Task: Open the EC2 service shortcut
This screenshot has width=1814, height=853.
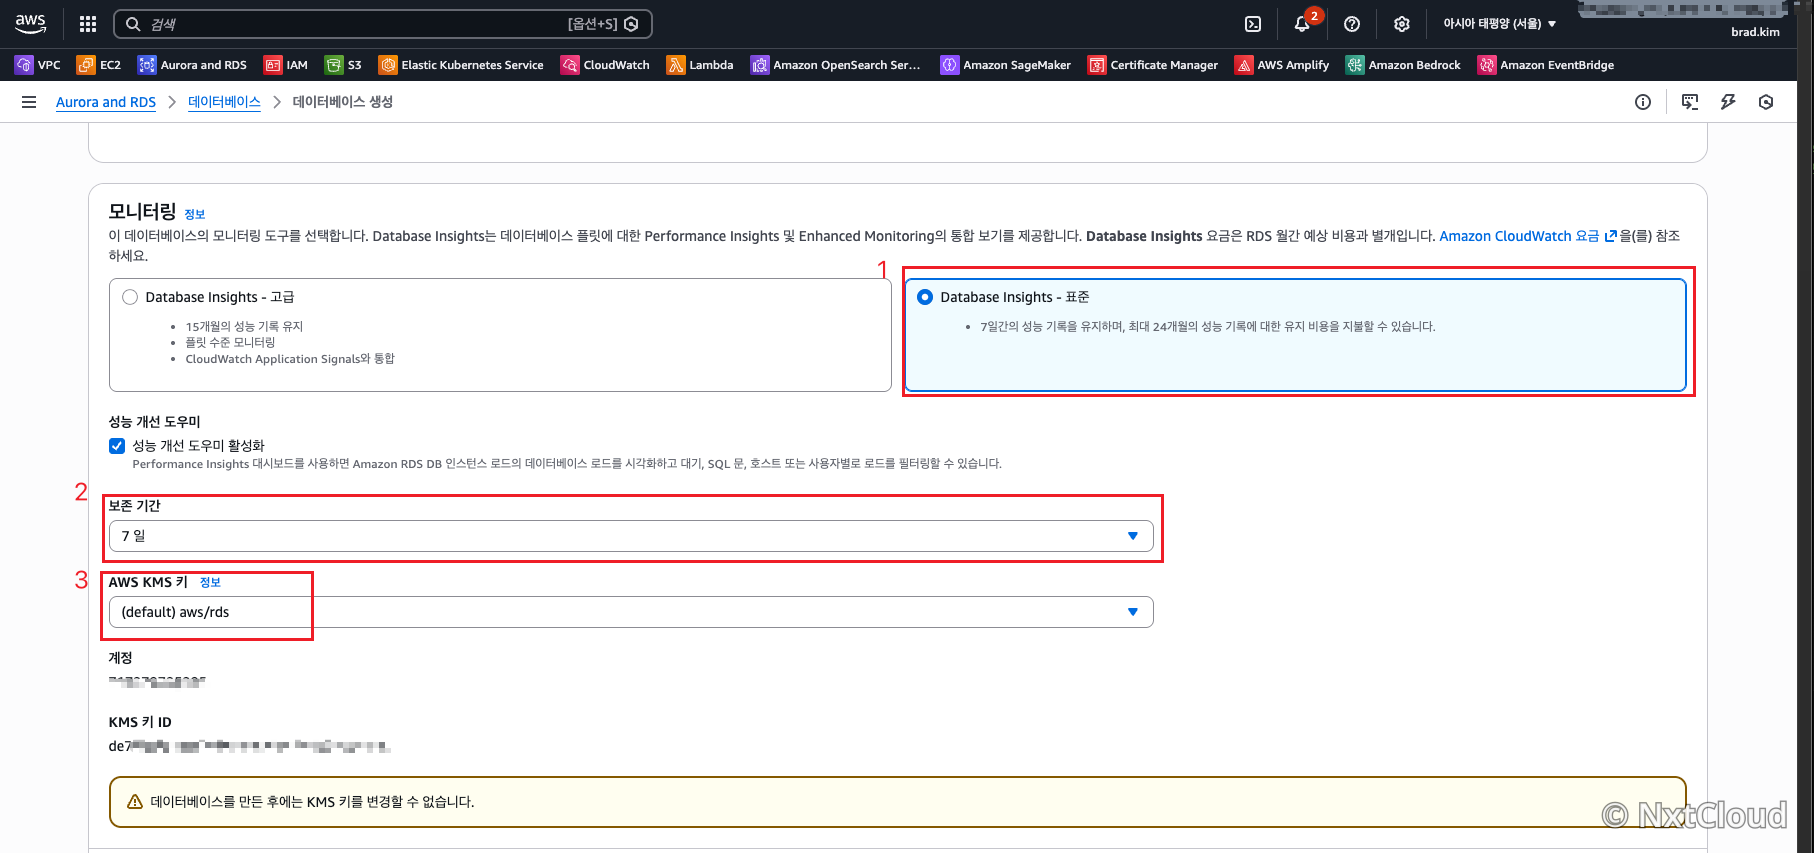Action: coord(99,65)
